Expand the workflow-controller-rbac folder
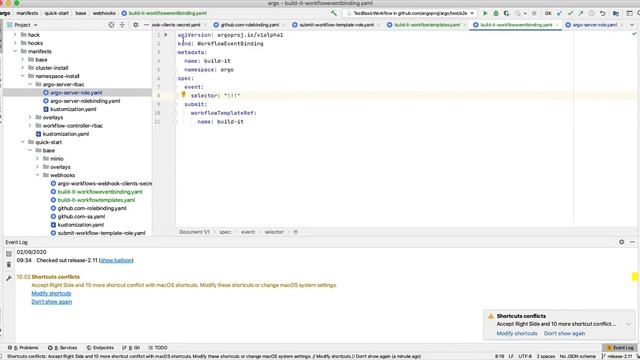This screenshot has width=640, height=360. pyautogui.click(x=30, y=125)
